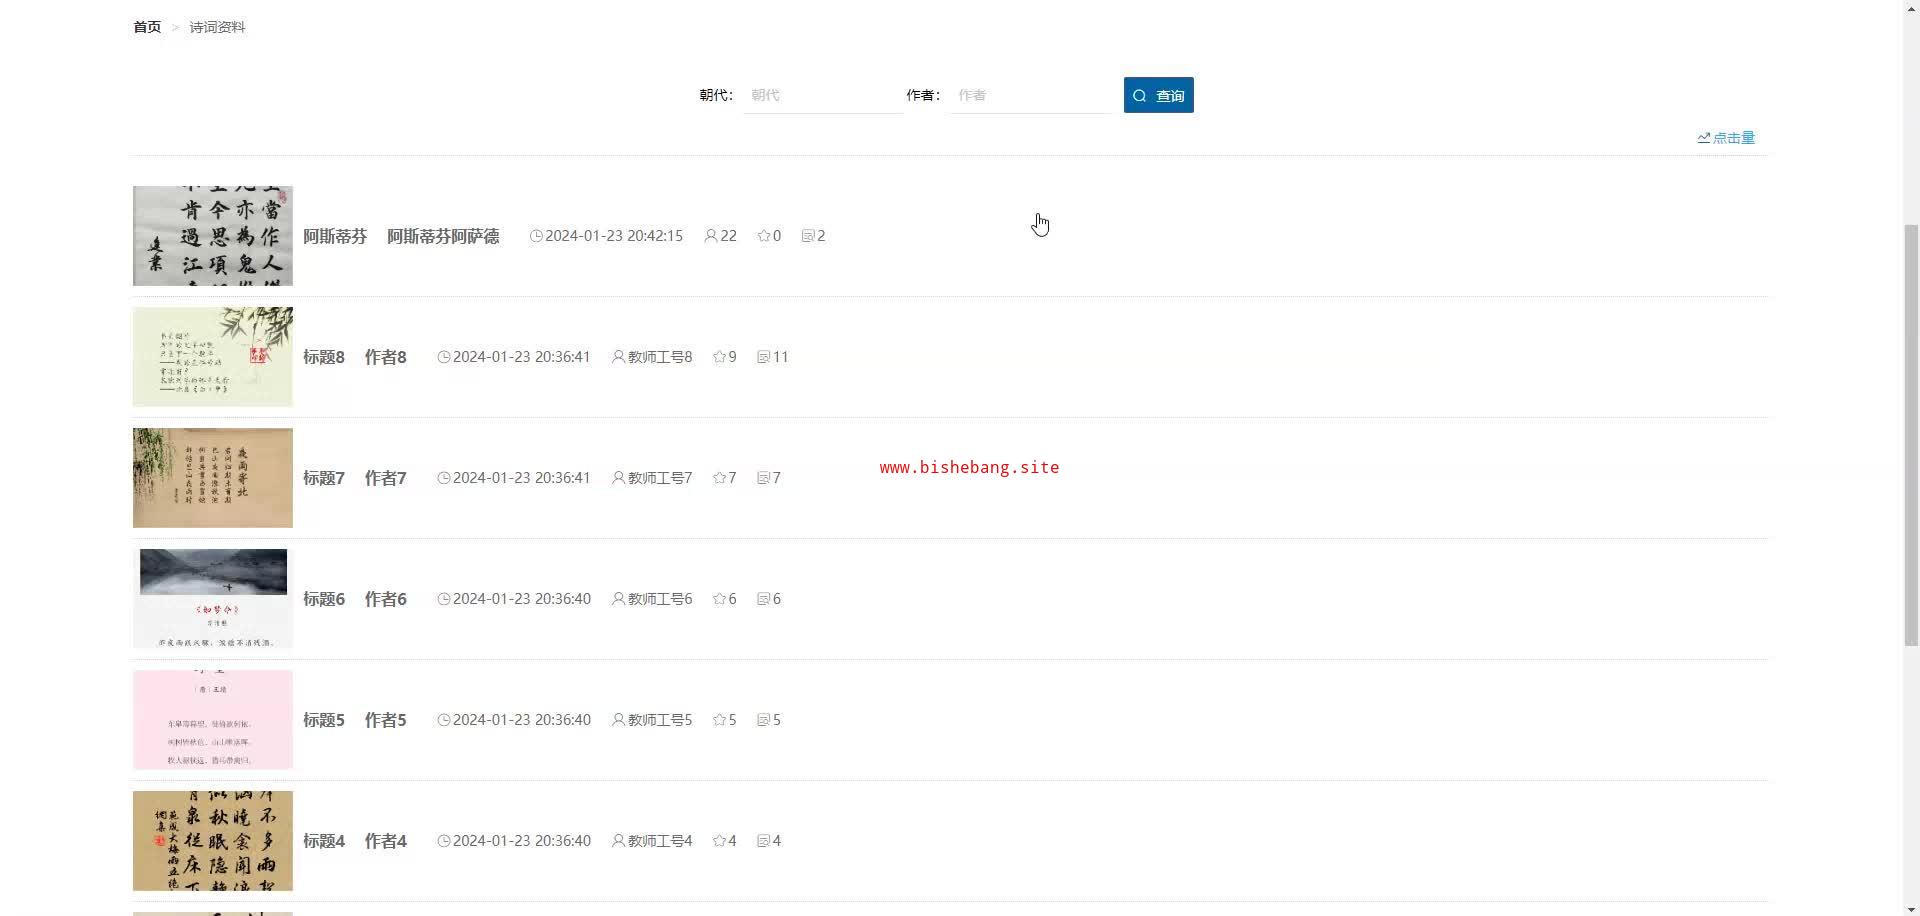
Task: Click the user icon beside 22
Action: tap(711, 236)
